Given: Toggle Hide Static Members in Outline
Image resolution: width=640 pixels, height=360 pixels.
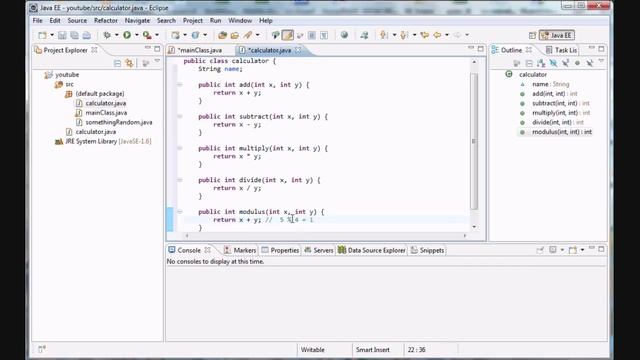Looking at the screenshot, I should coord(565,63).
